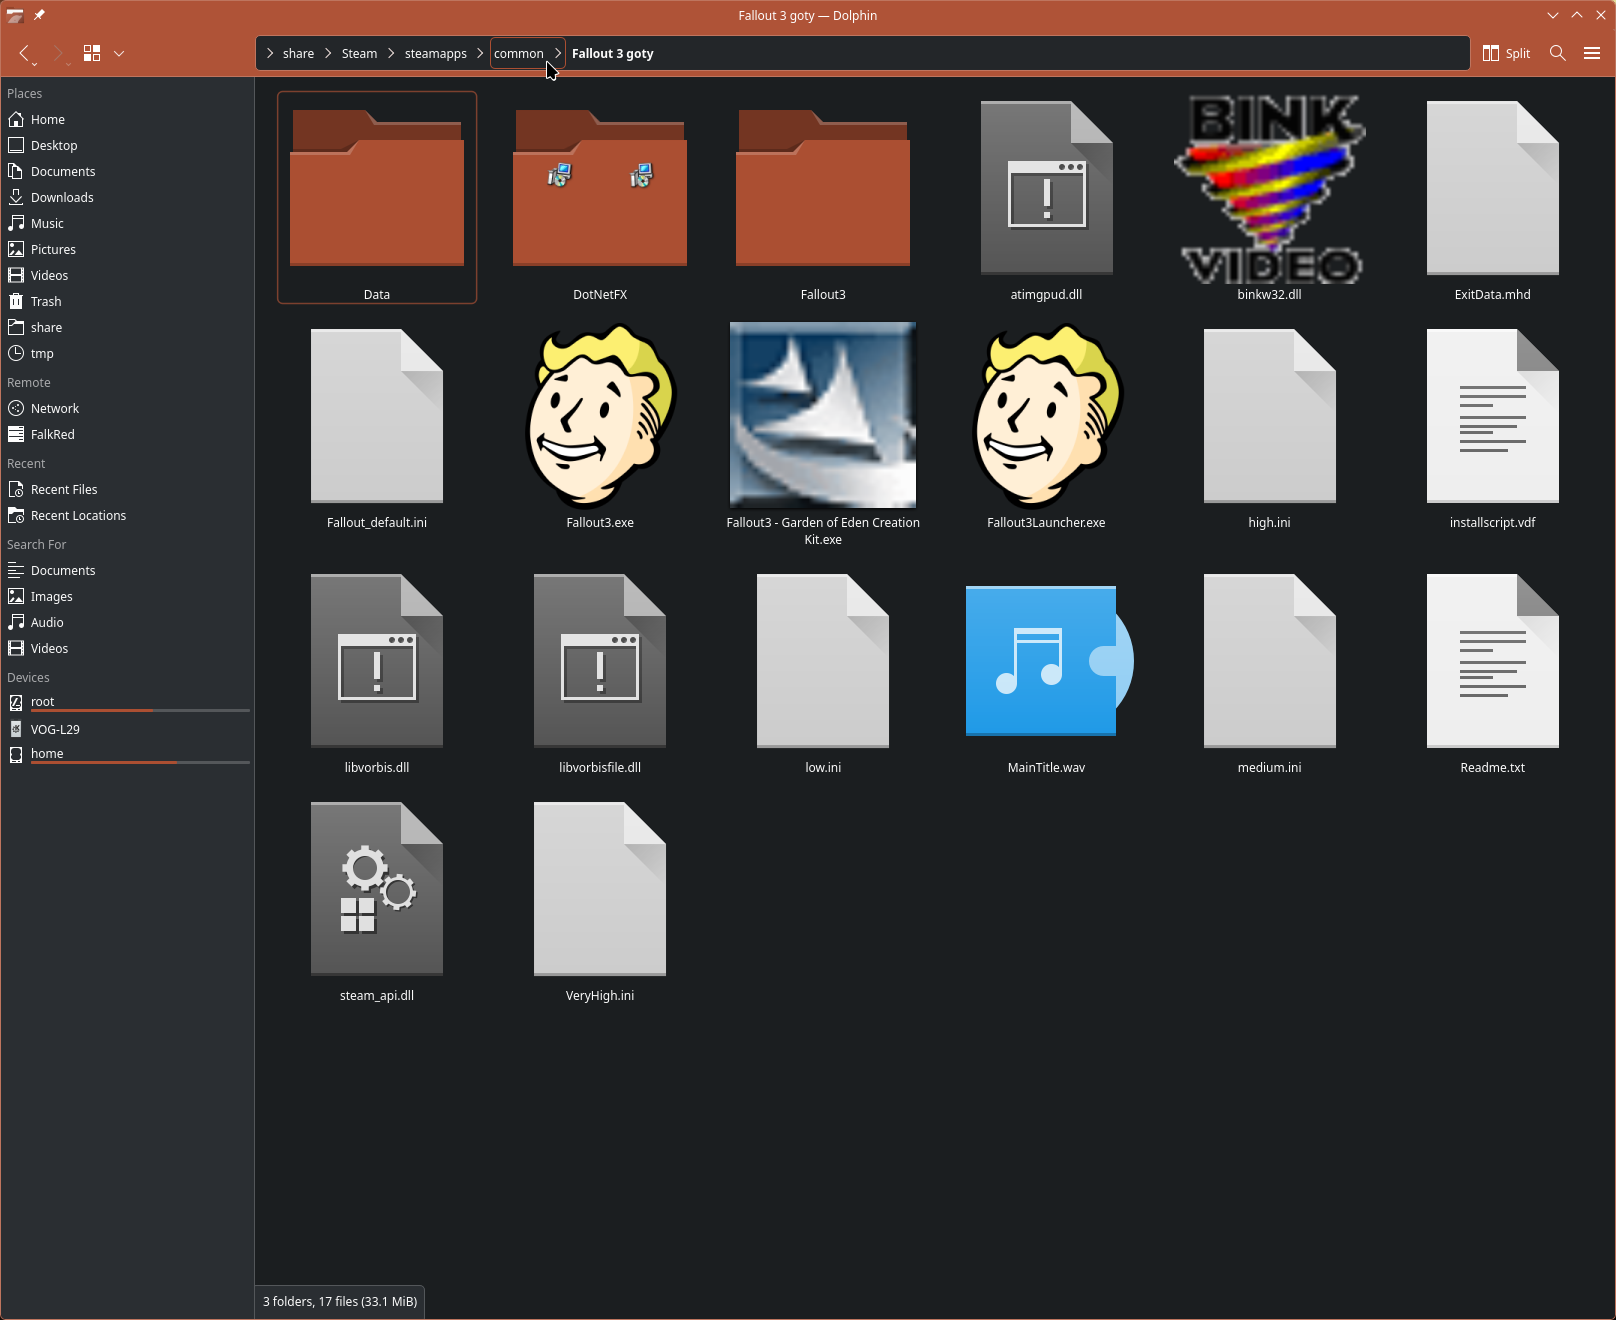1616x1320 pixels.
Task: Select the Garden of Eden Creation Kit.exe
Action: (x=823, y=433)
